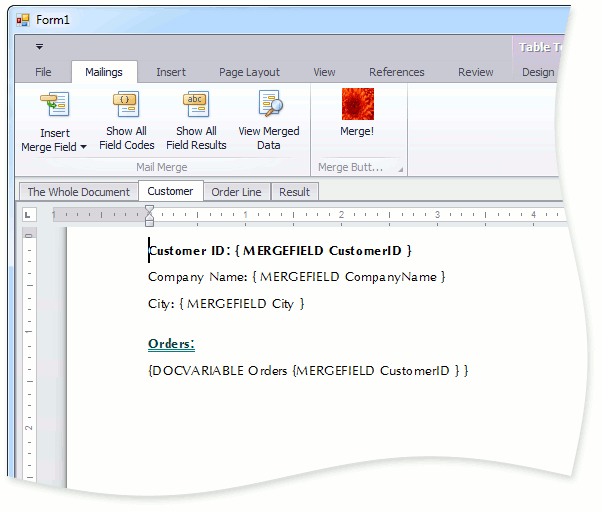This screenshot has width=601, height=511.
Task: Open the File tab
Action: point(43,72)
